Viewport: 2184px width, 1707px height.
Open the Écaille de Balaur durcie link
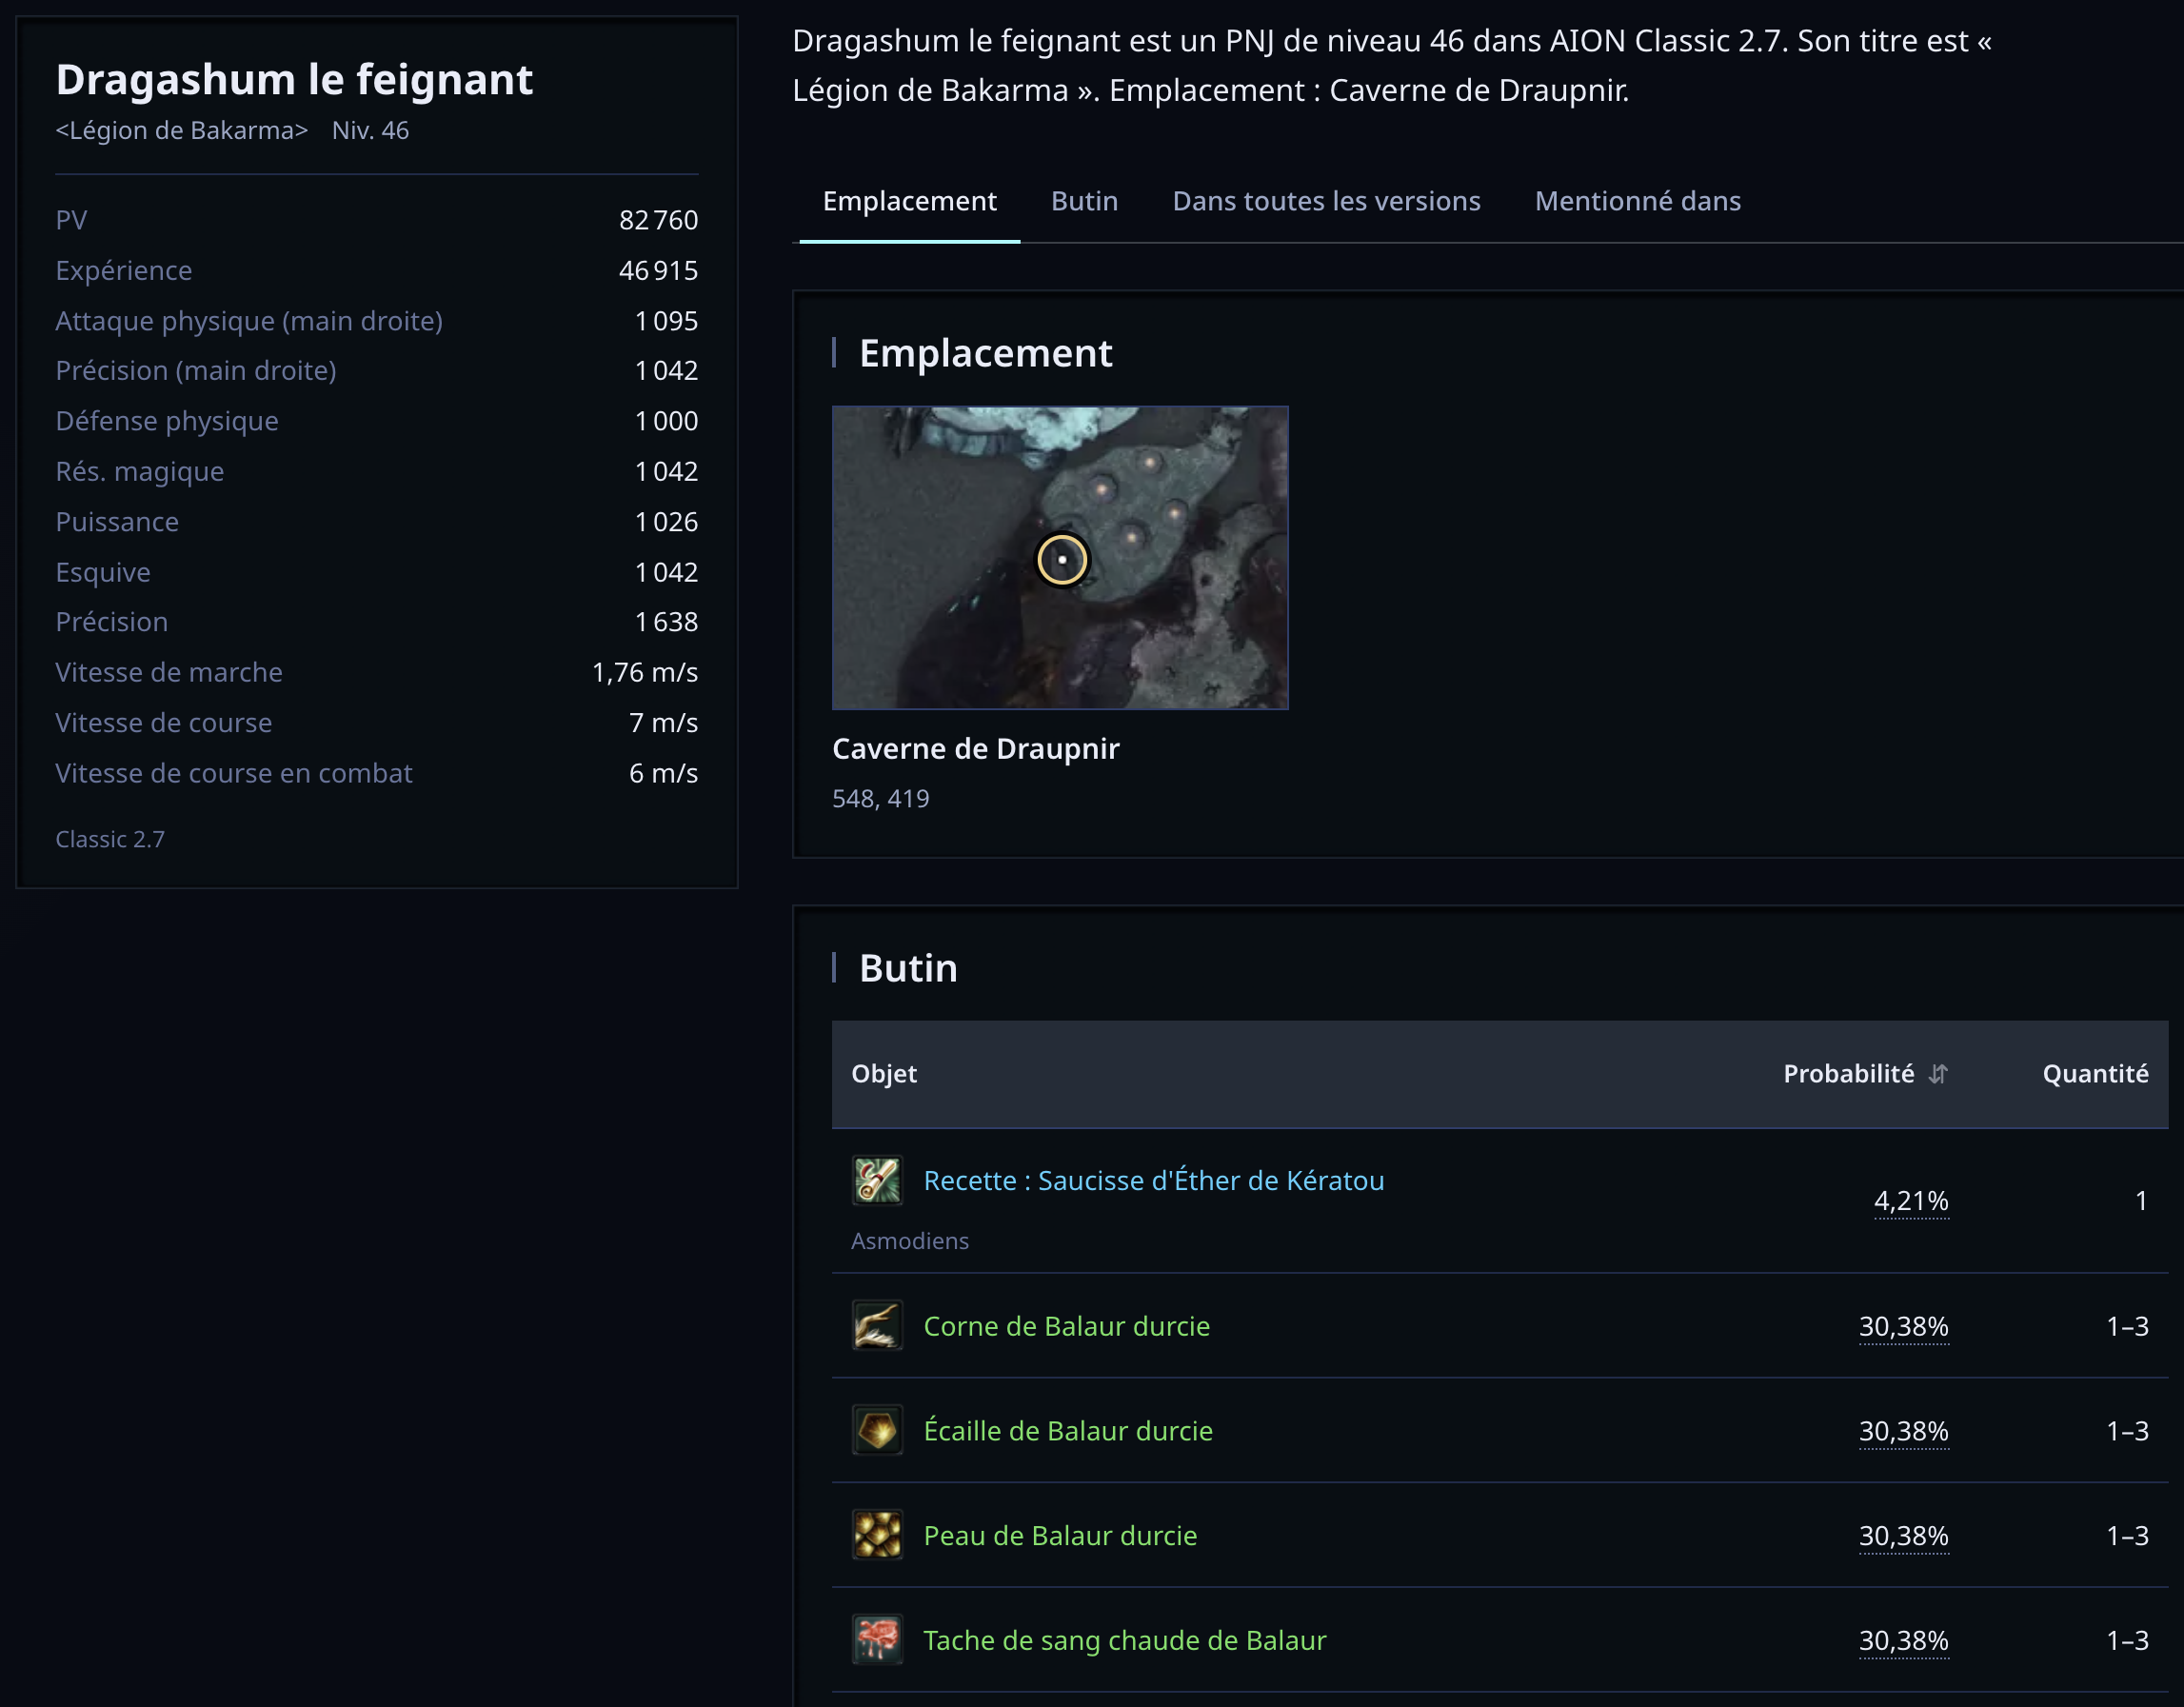(x=1068, y=1430)
